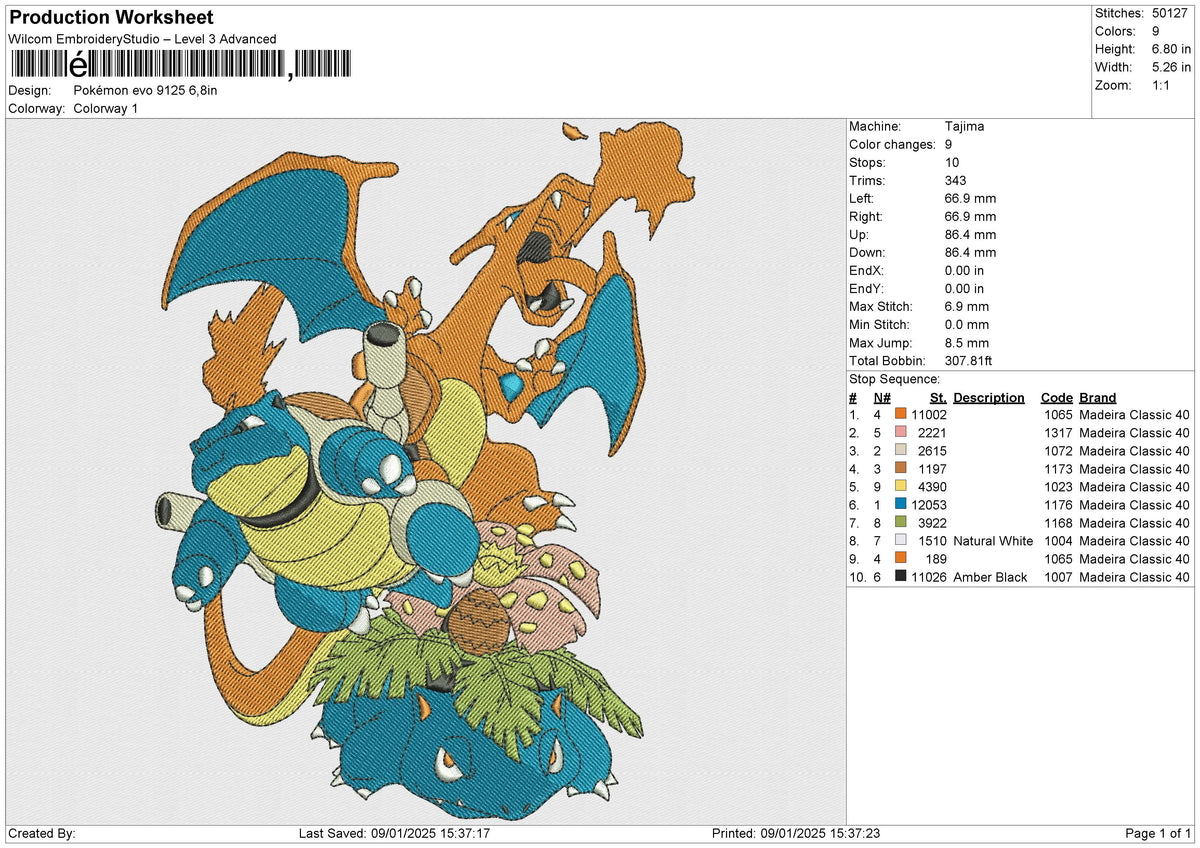Click the Amber Black description text
The image size is (1200, 848).
(990, 577)
